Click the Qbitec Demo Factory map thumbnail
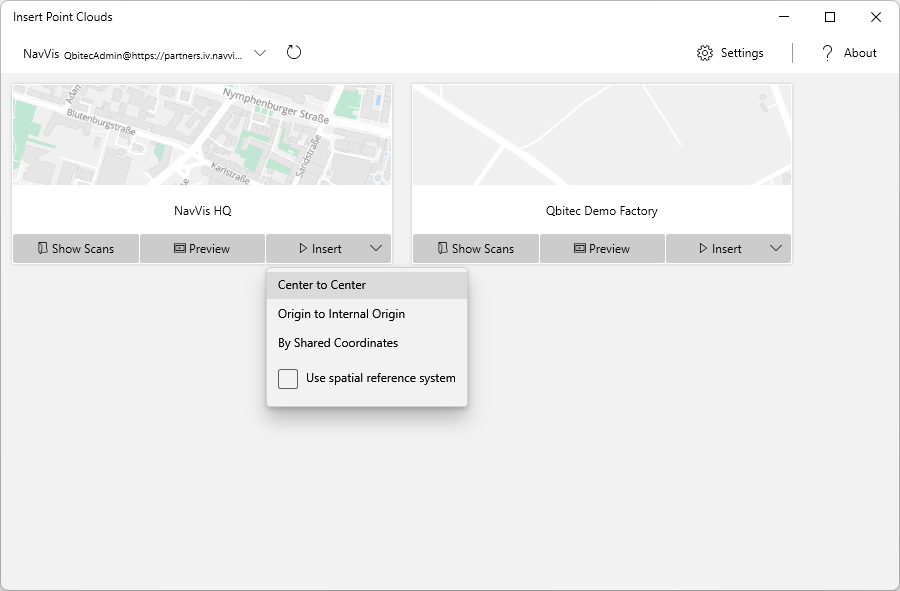900x591 pixels. pyautogui.click(x=602, y=135)
